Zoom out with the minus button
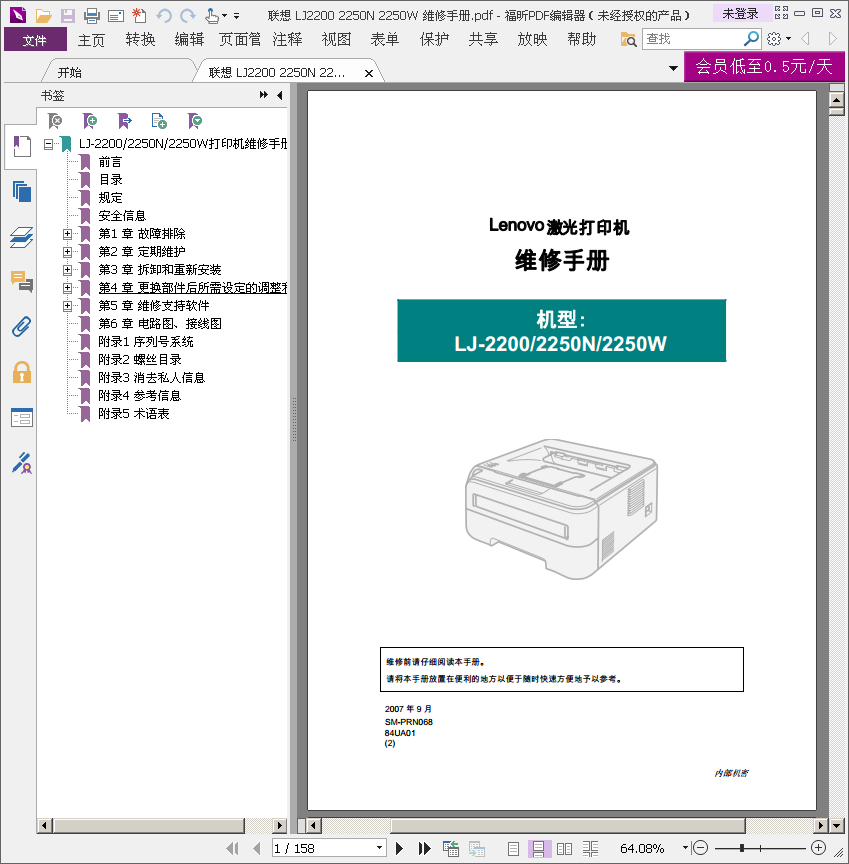The height and width of the screenshot is (864, 849). click(700, 847)
